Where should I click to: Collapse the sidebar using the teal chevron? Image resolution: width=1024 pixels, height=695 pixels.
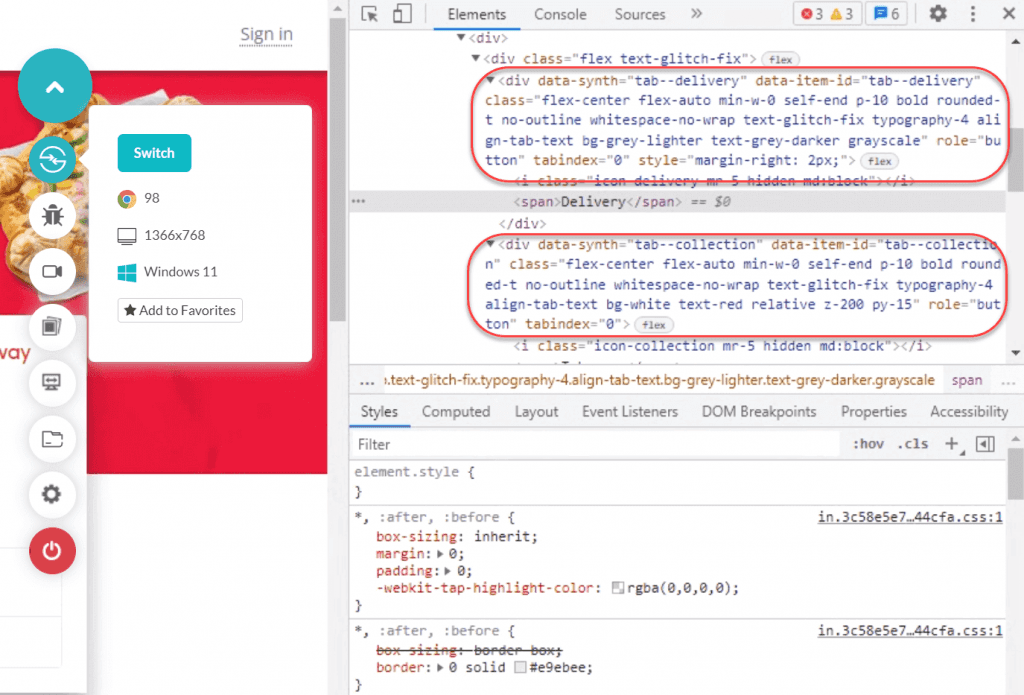[x=55, y=86]
